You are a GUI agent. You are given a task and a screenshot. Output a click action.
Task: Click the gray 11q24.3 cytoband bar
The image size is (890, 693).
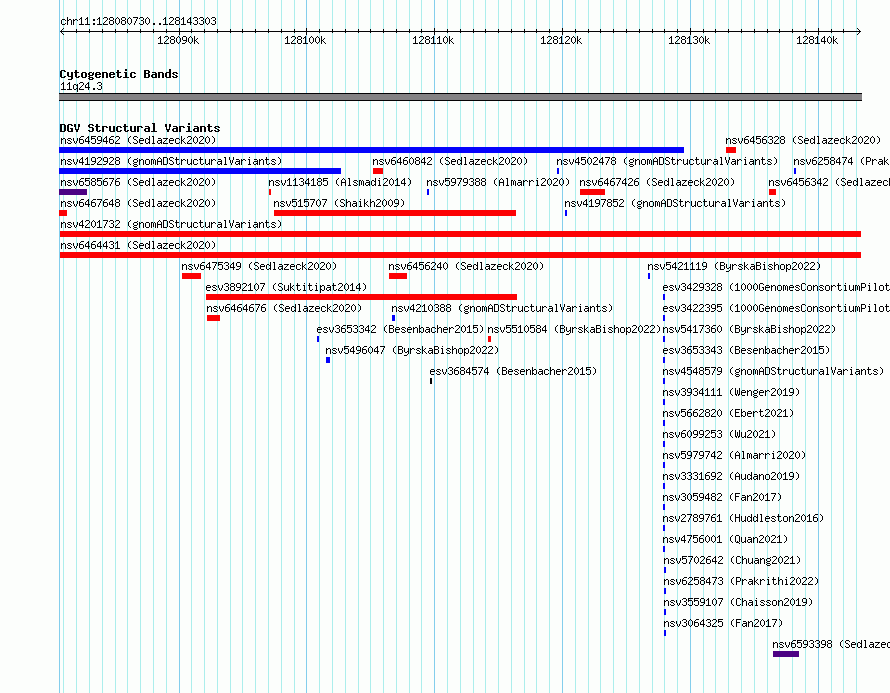click(x=460, y=97)
